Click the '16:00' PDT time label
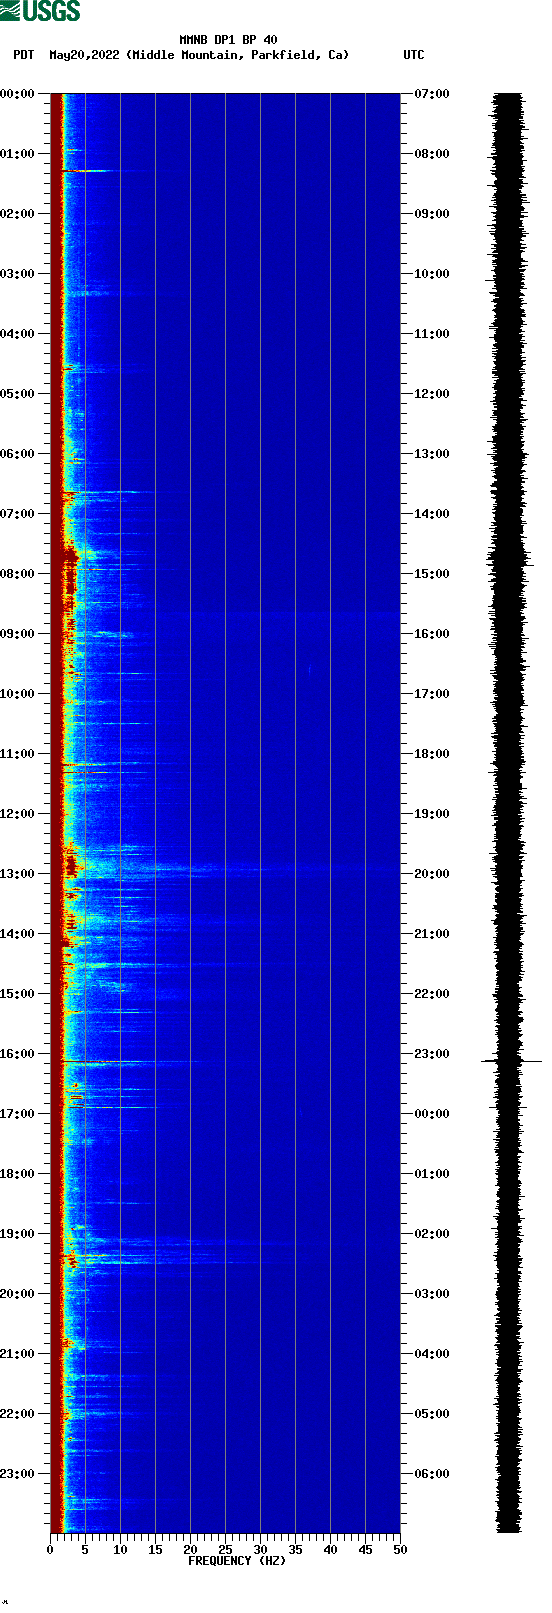 click(x=18, y=1054)
